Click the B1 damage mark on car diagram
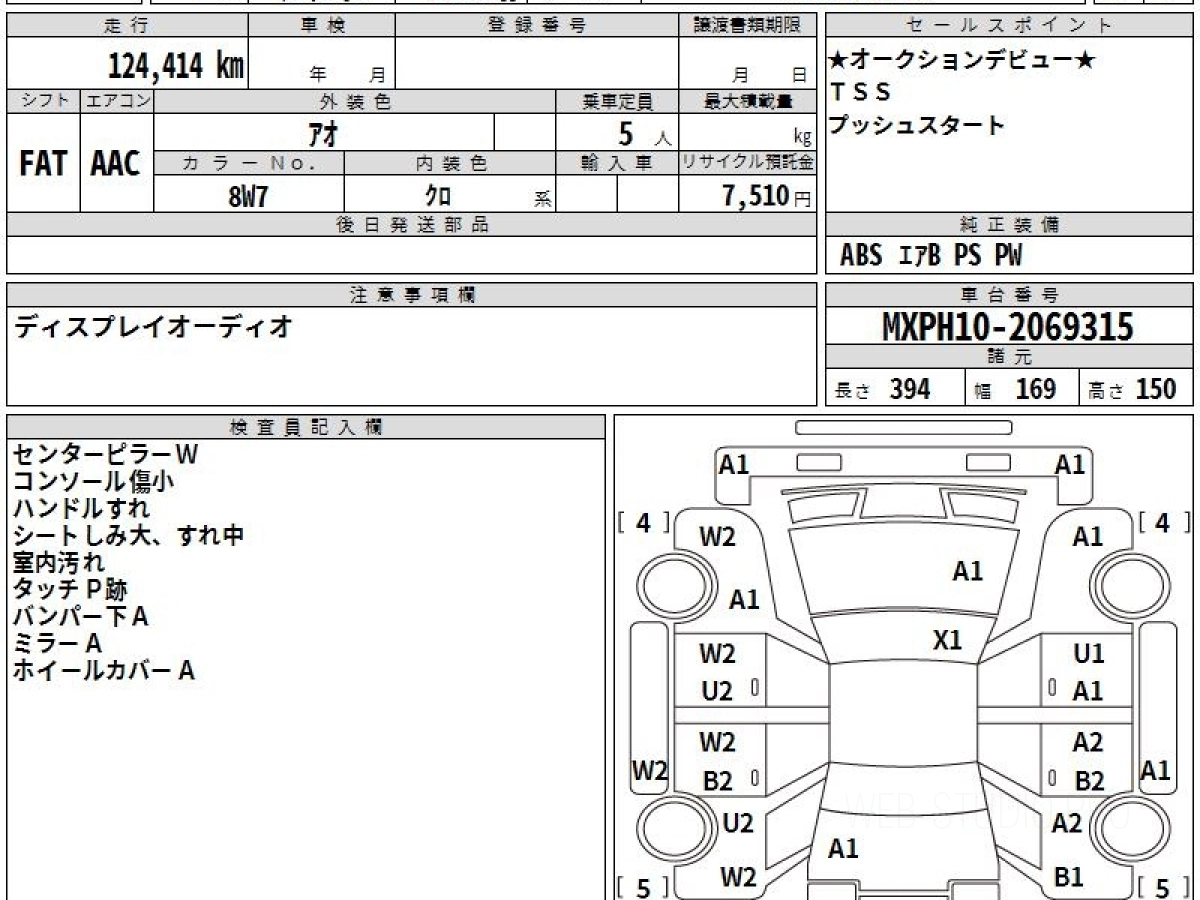Viewport: 1200px width, 900px height. pos(1069,877)
